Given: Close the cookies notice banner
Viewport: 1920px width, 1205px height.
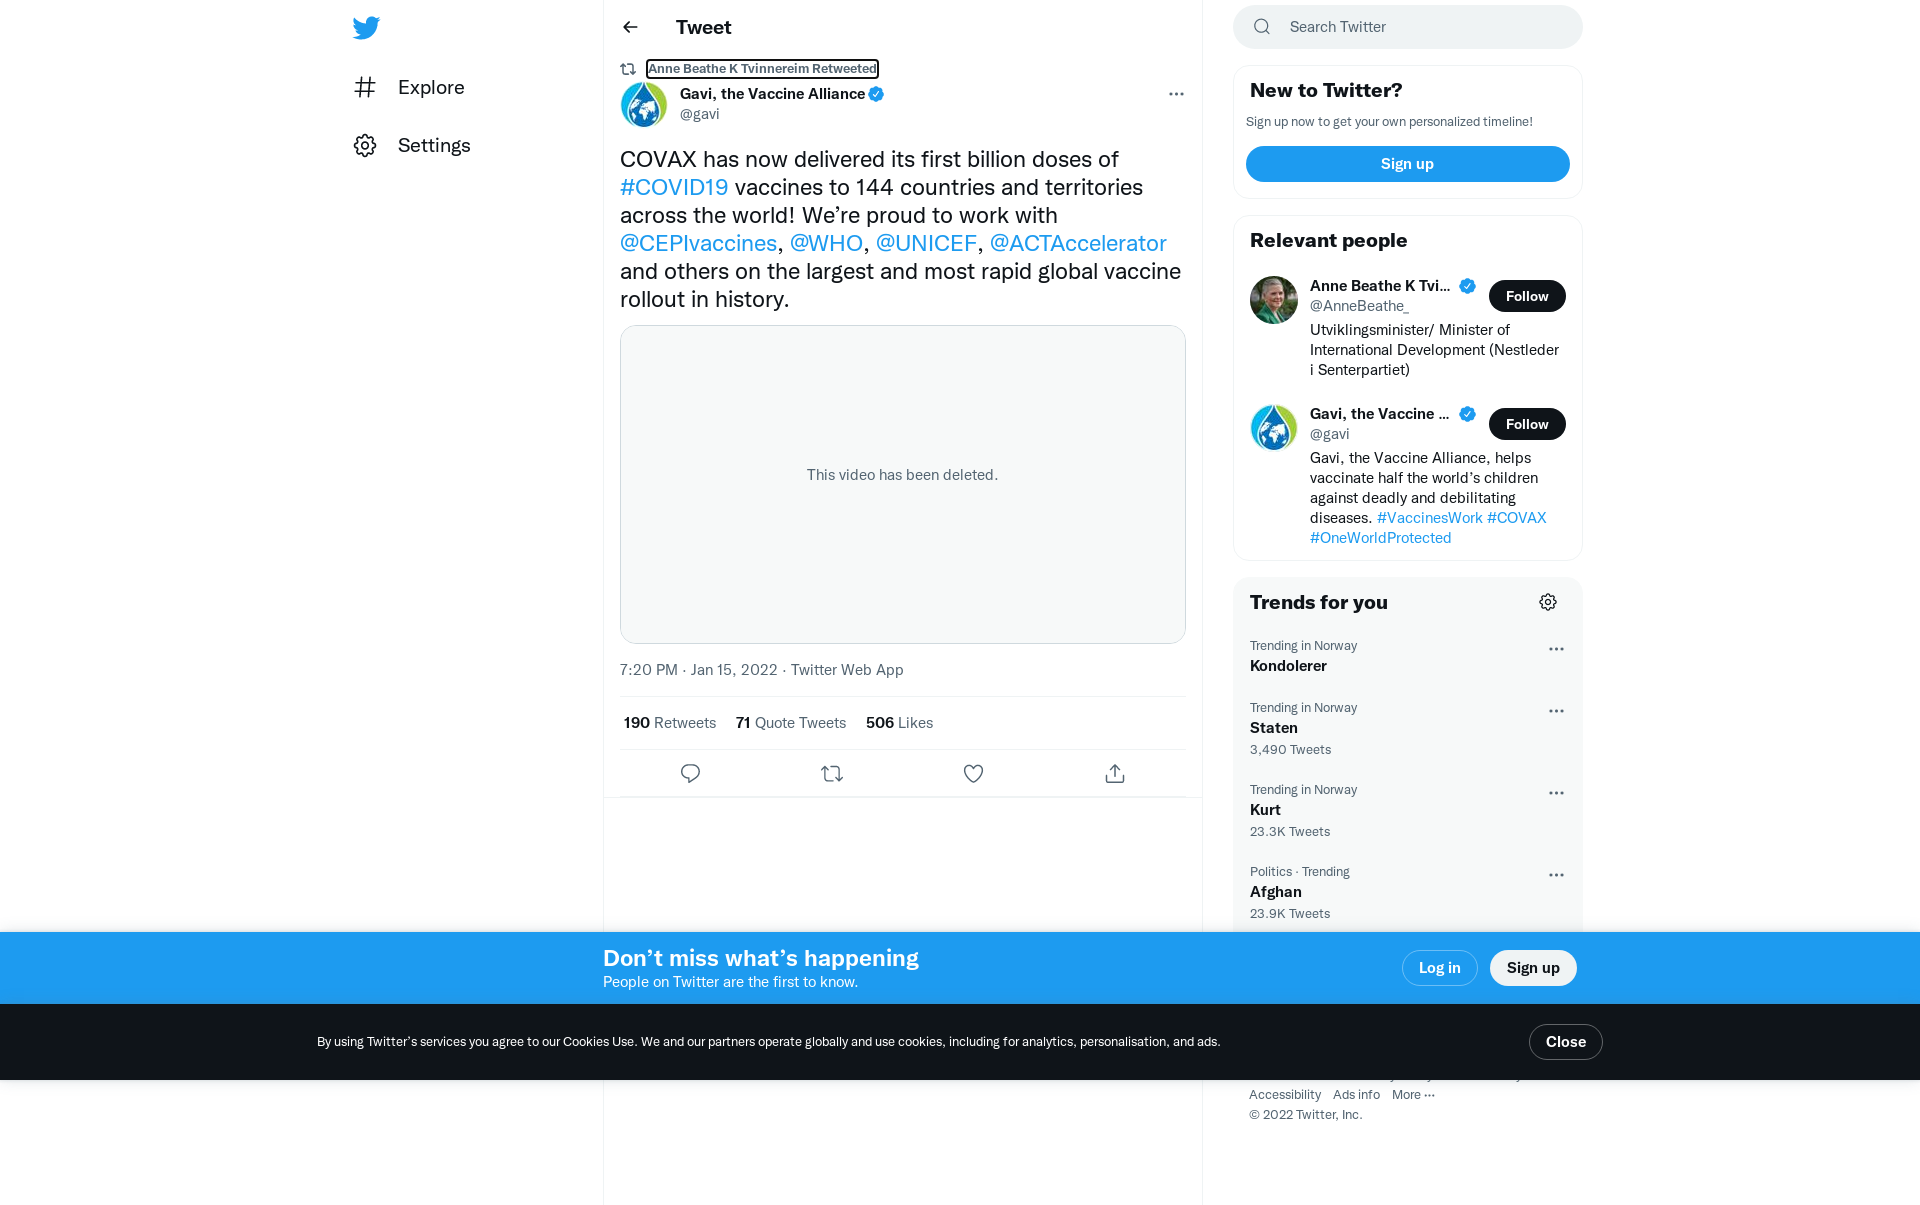Looking at the screenshot, I should pyautogui.click(x=1565, y=1042).
